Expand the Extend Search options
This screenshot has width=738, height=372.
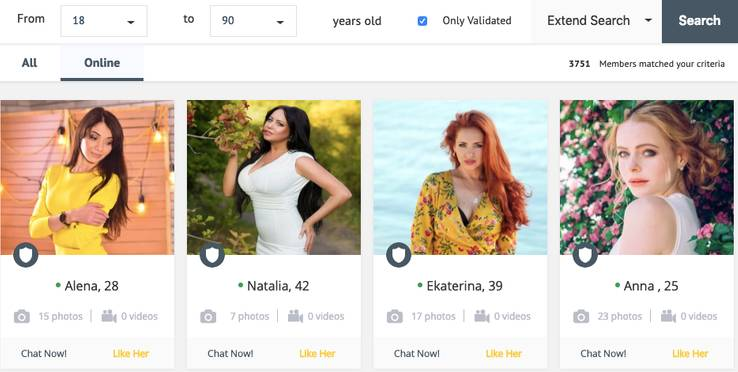click(x=597, y=21)
